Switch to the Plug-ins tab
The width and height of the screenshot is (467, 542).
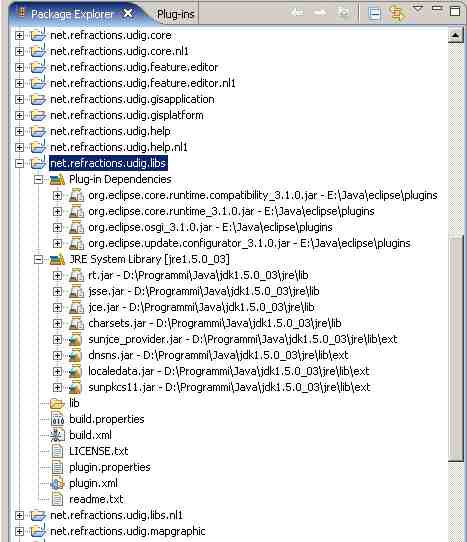click(176, 14)
